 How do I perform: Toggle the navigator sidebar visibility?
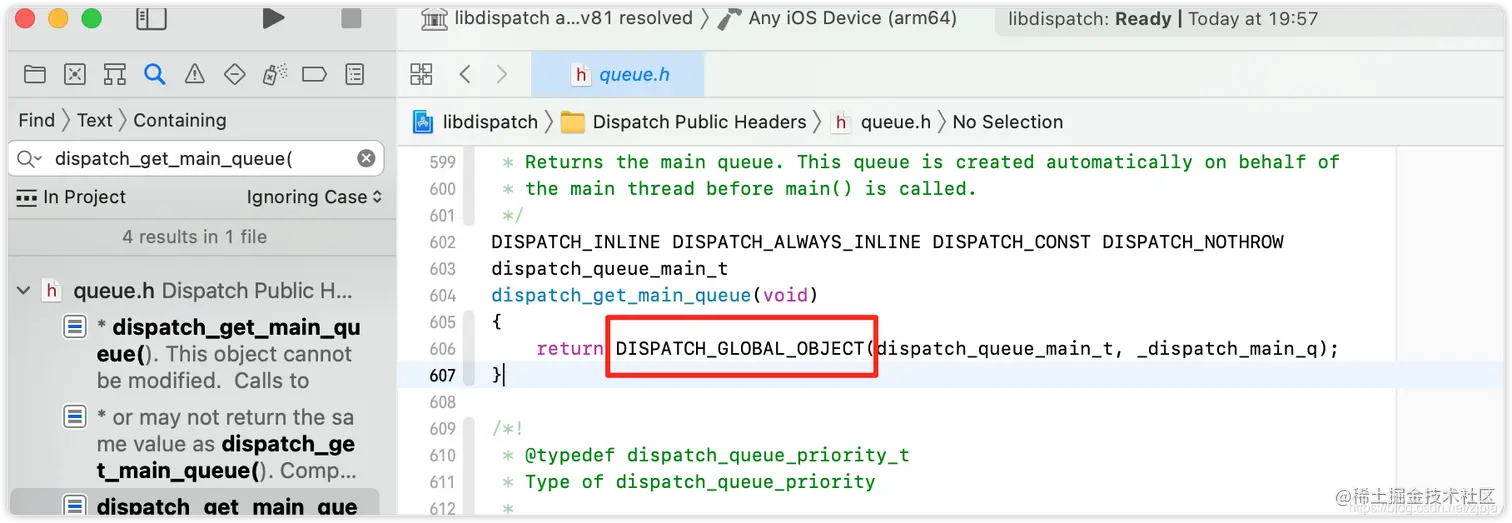point(151,18)
